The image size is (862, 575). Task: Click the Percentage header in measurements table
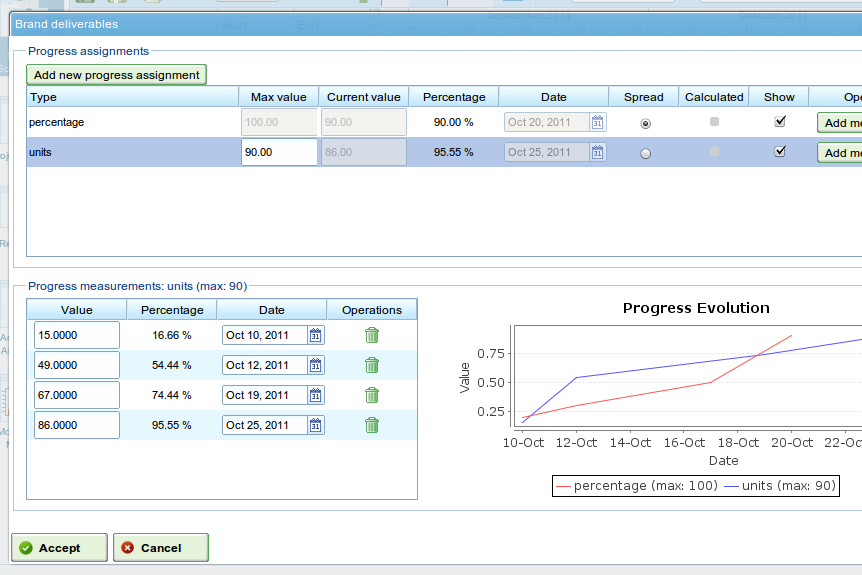point(172,310)
